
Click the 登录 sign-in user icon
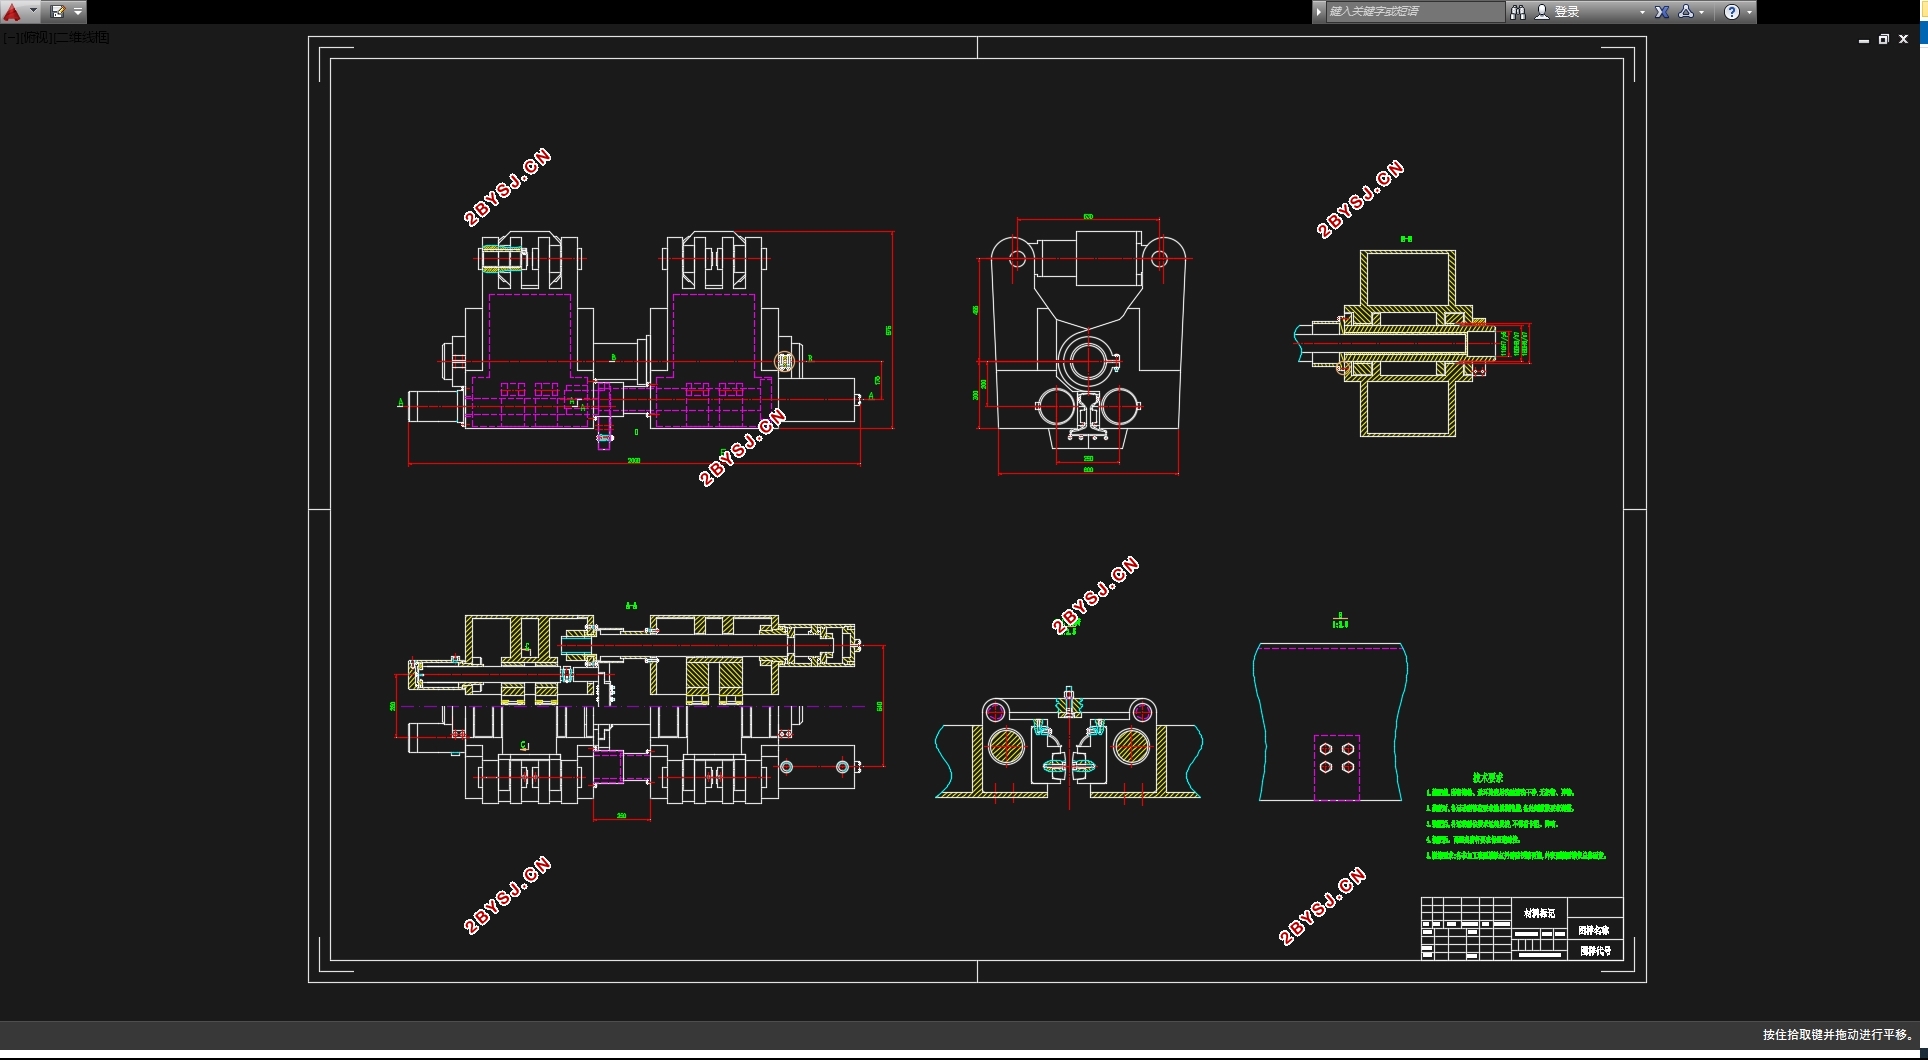[x=1542, y=12]
